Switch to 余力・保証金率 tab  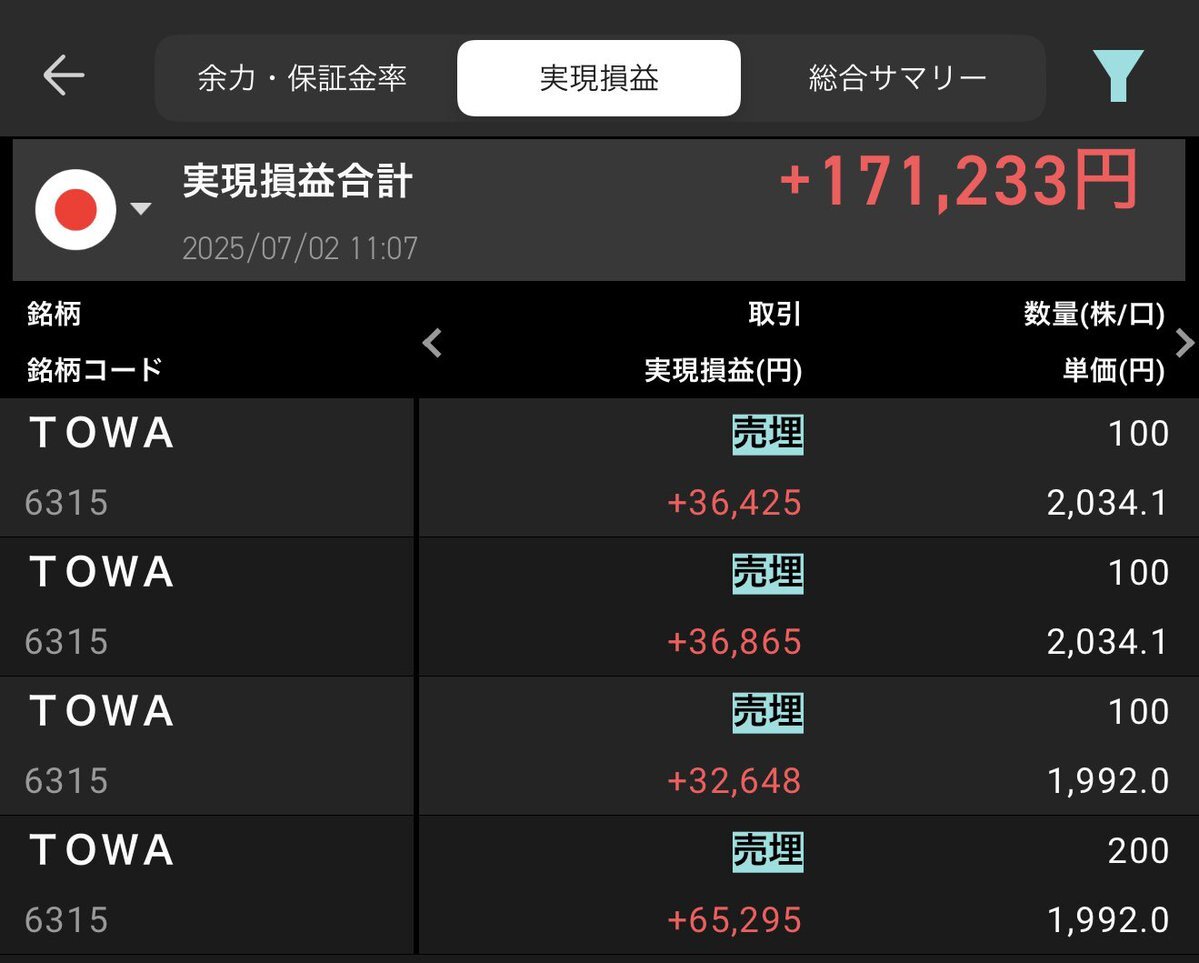coord(302,78)
